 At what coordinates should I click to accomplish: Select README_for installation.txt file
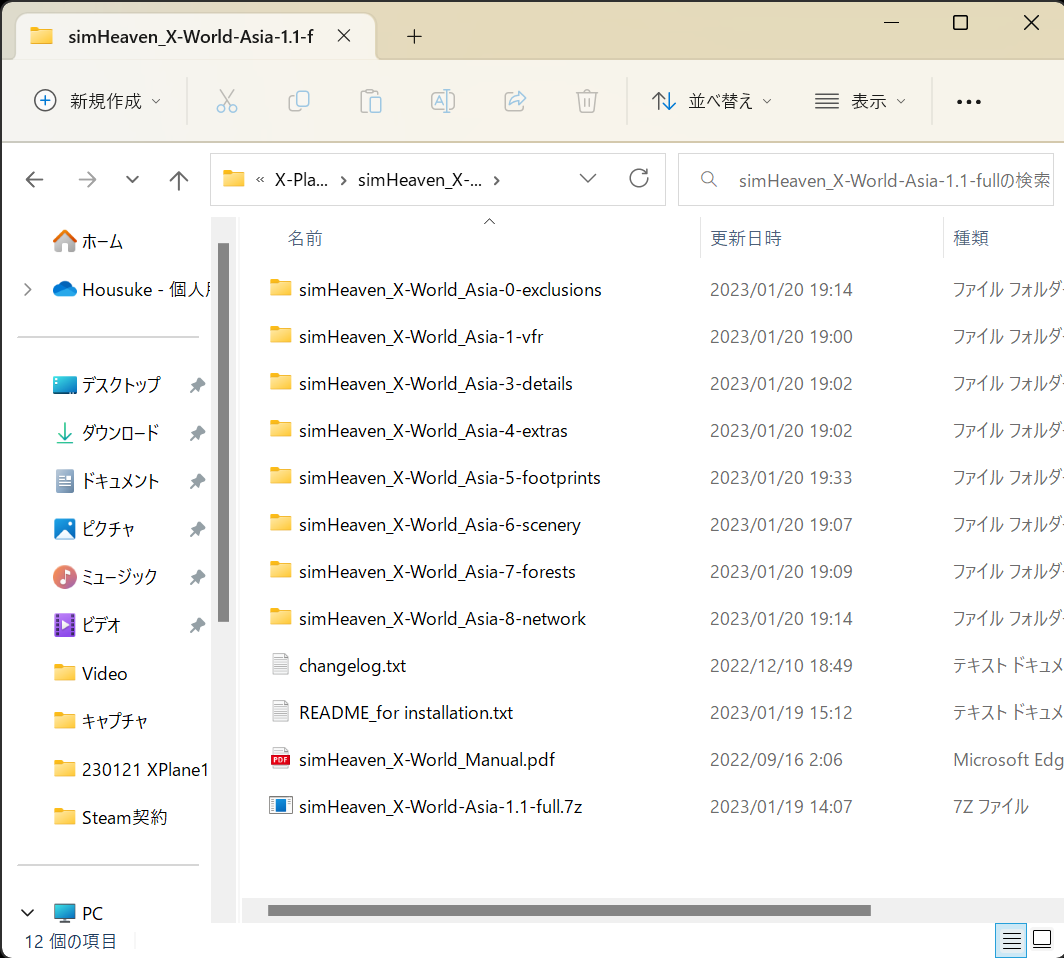(x=406, y=712)
